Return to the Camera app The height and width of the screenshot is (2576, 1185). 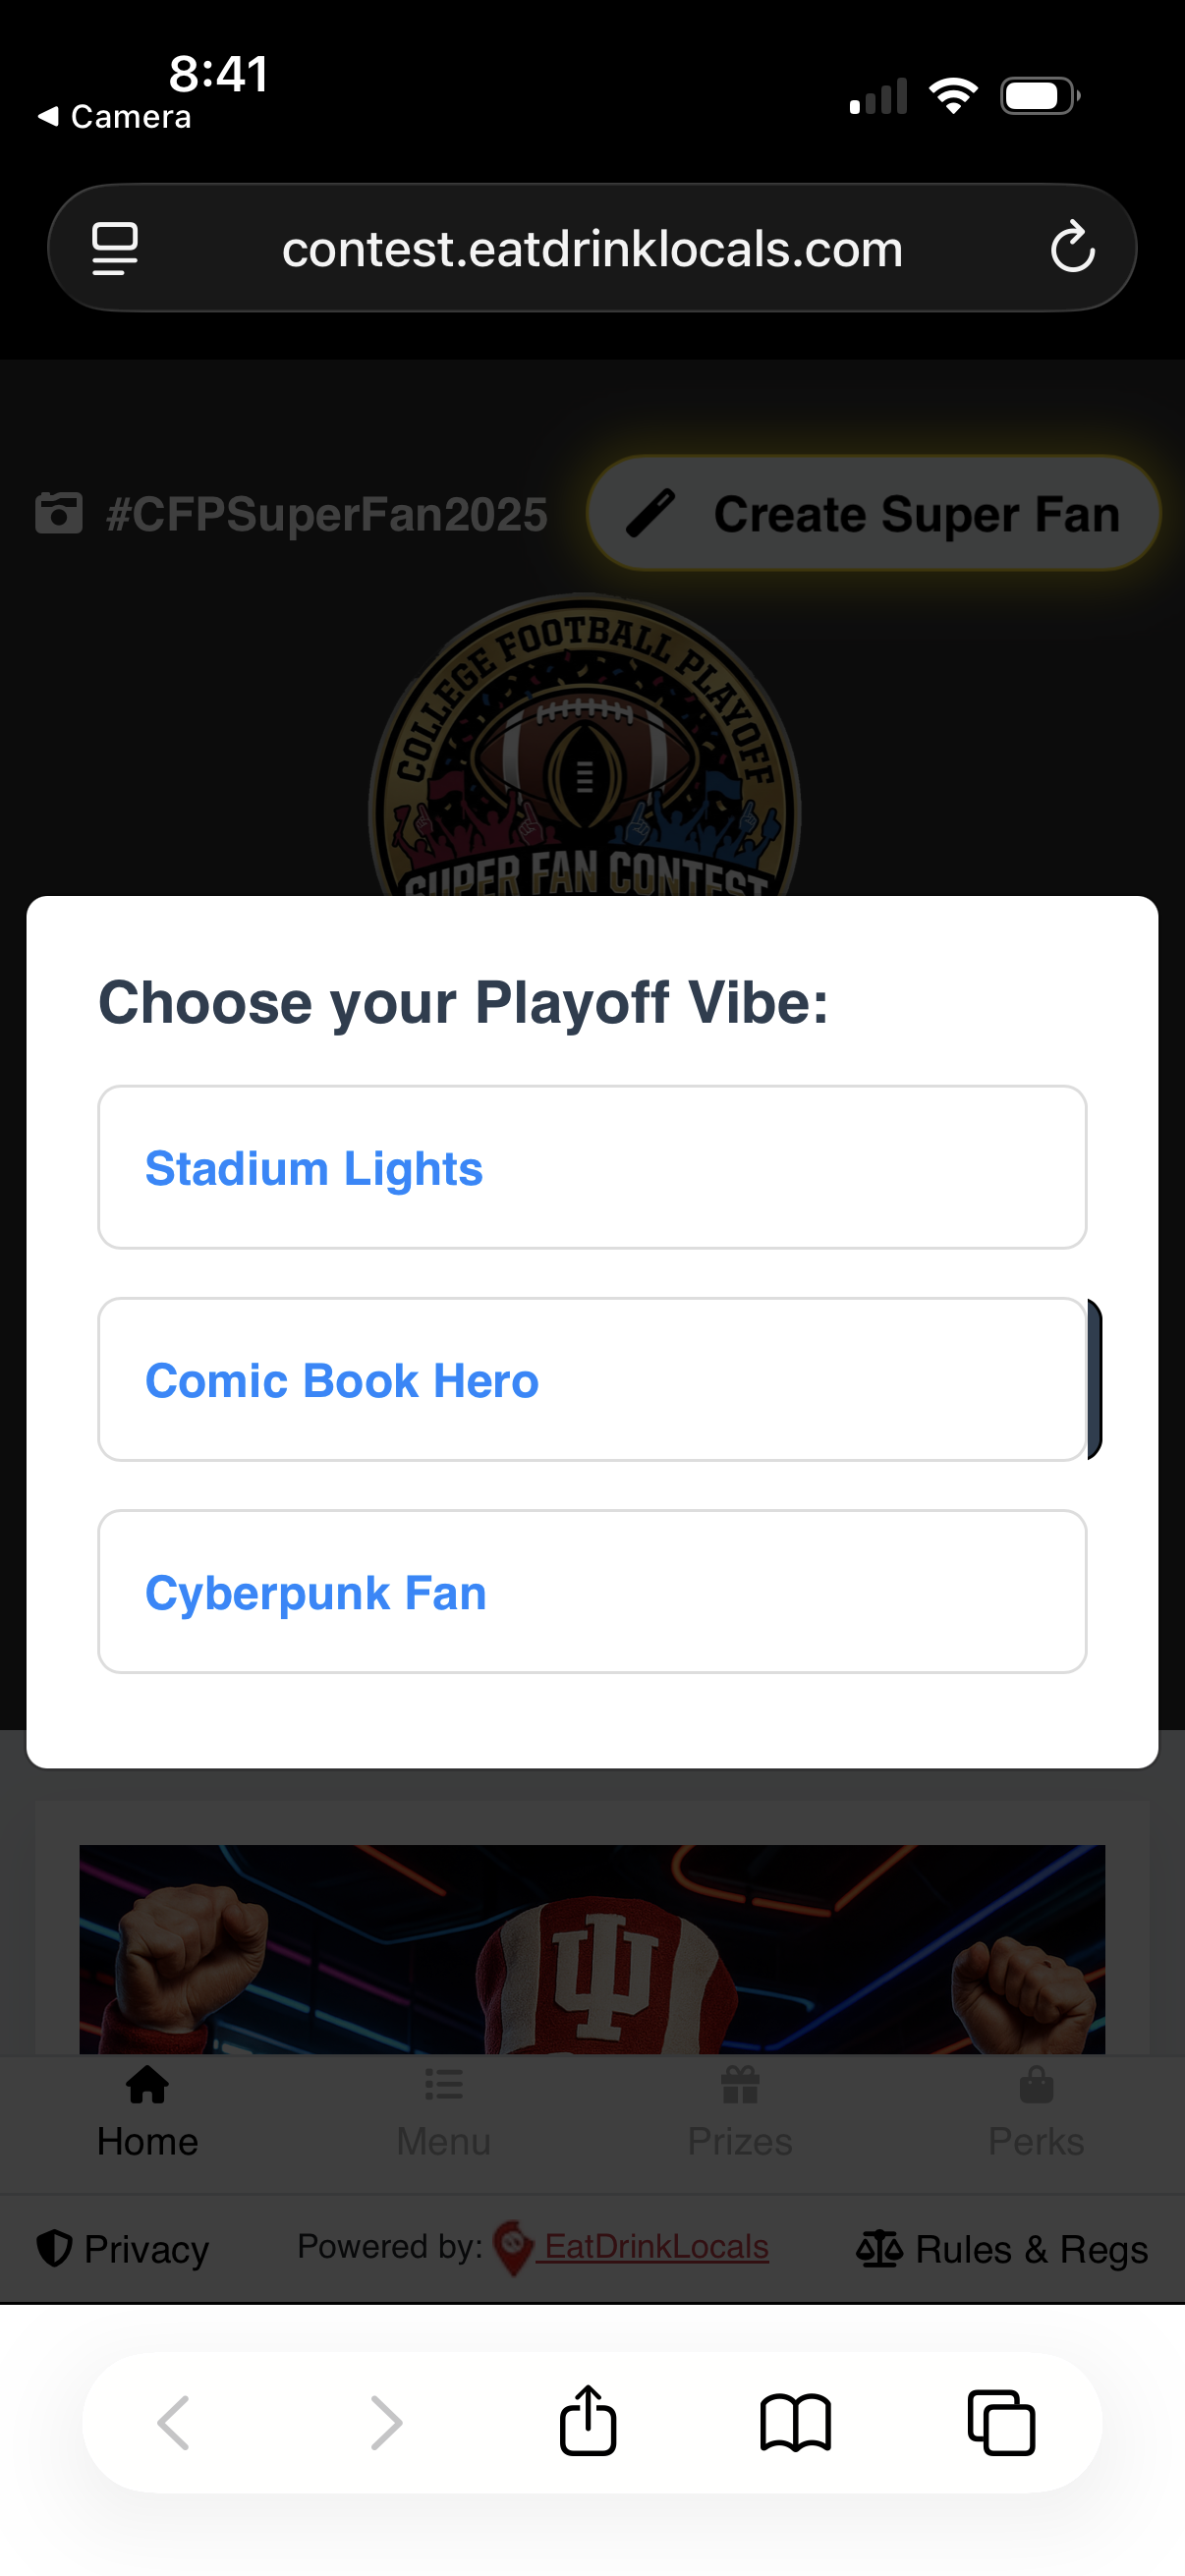pyautogui.click(x=115, y=117)
